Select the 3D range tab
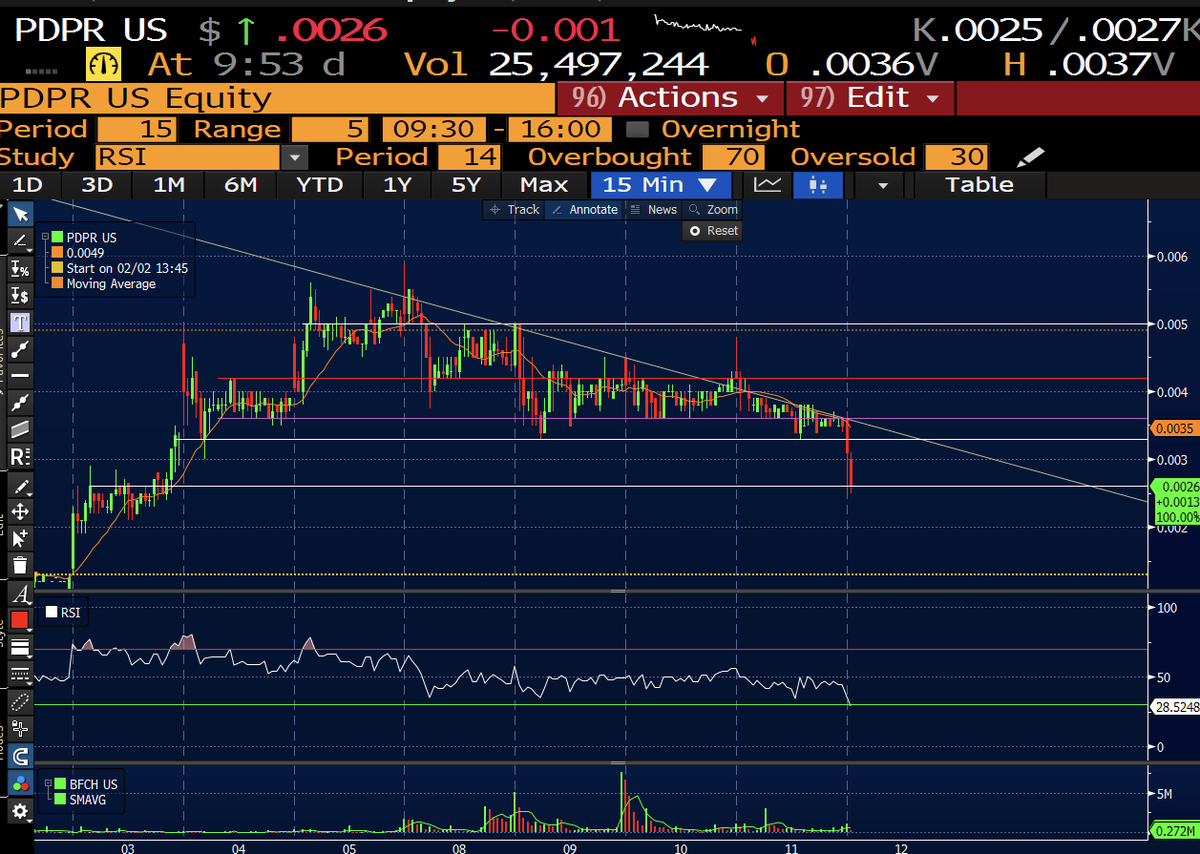This screenshot has height=854, width=1200. [97, 185]
